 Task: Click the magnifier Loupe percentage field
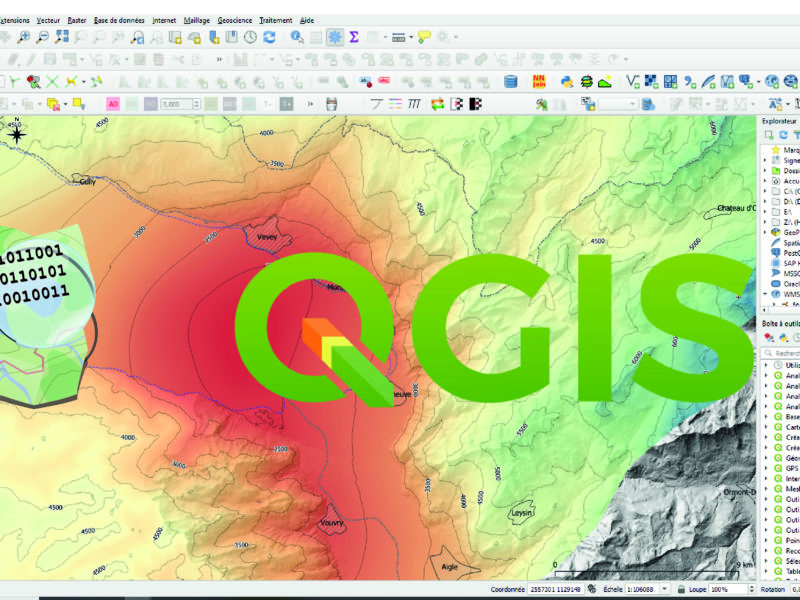[725, 590]
